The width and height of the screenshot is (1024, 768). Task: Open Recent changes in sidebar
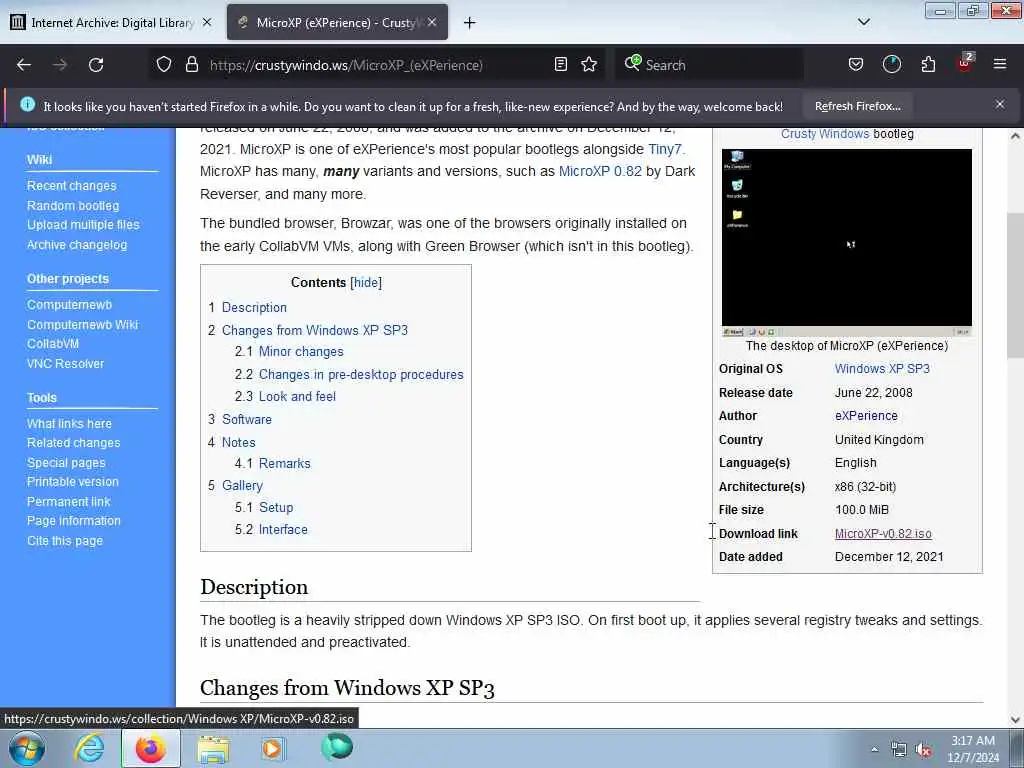point(72,185)
